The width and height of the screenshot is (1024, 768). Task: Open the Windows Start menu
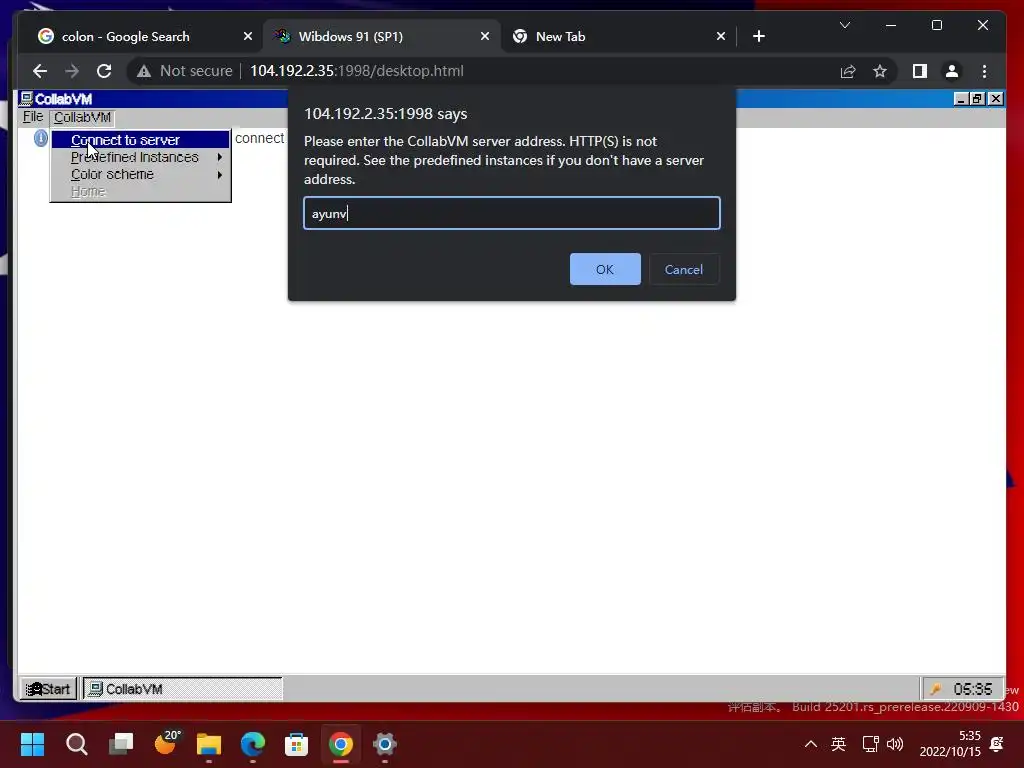[x=32, y=744]
